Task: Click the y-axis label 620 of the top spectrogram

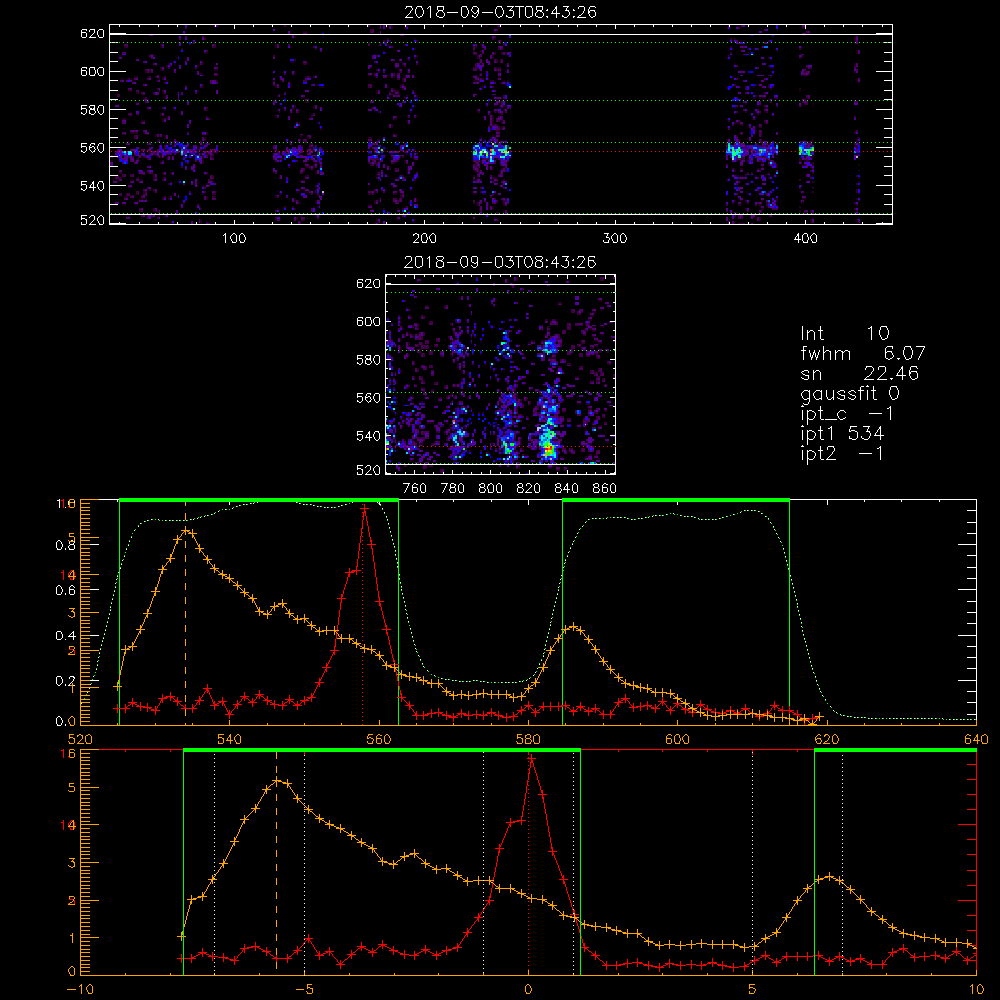Action: click(92, 34)
